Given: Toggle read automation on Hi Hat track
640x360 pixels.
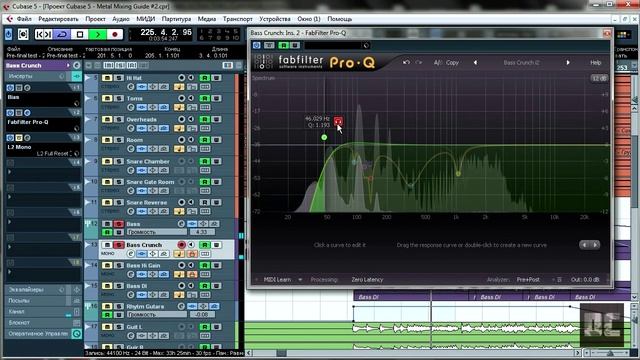Looking at the screenshot, I should click(204, 78).
